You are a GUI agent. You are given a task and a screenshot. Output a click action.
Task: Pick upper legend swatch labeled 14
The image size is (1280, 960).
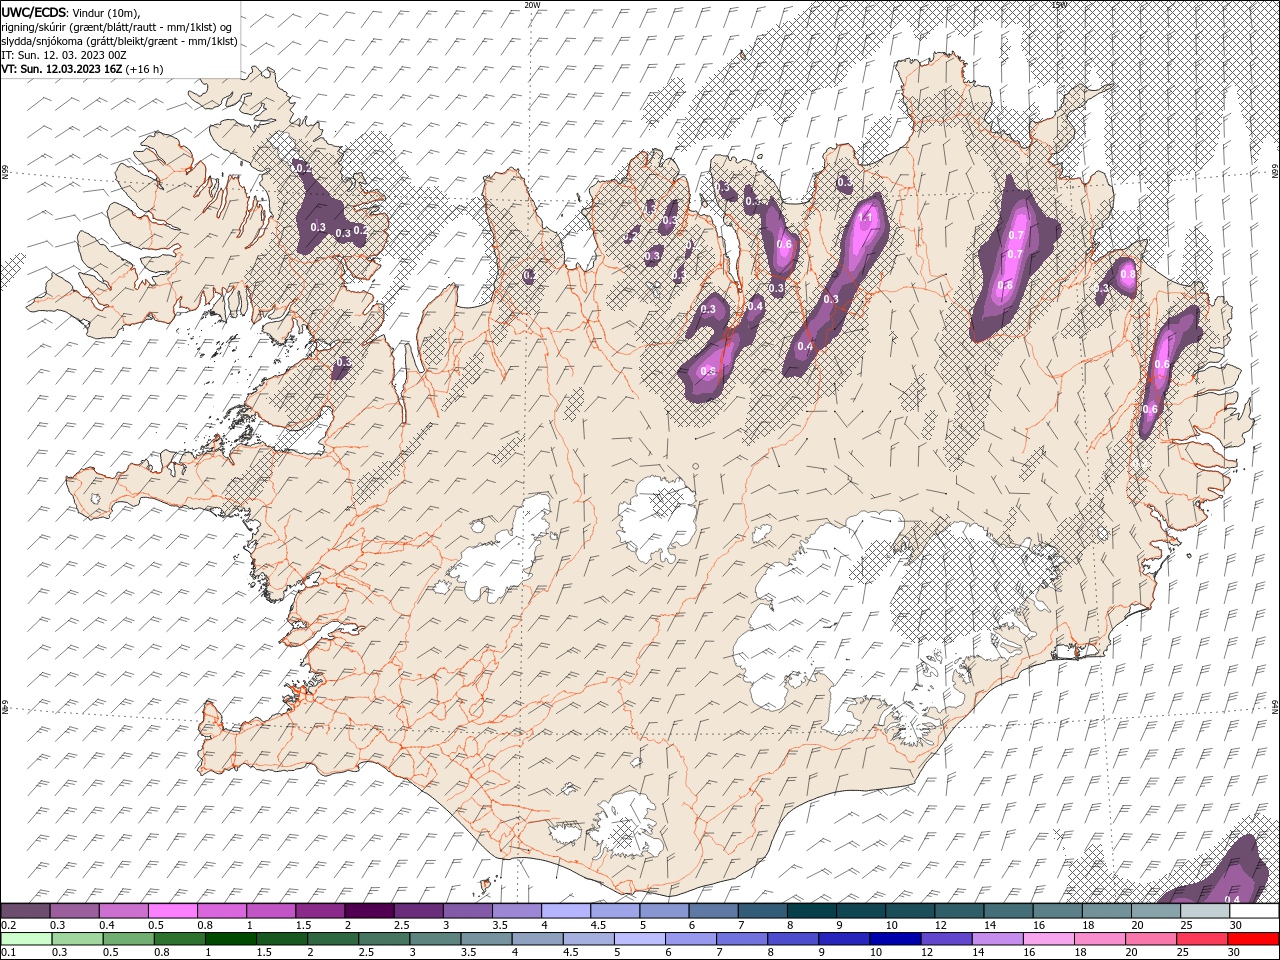1009,911
